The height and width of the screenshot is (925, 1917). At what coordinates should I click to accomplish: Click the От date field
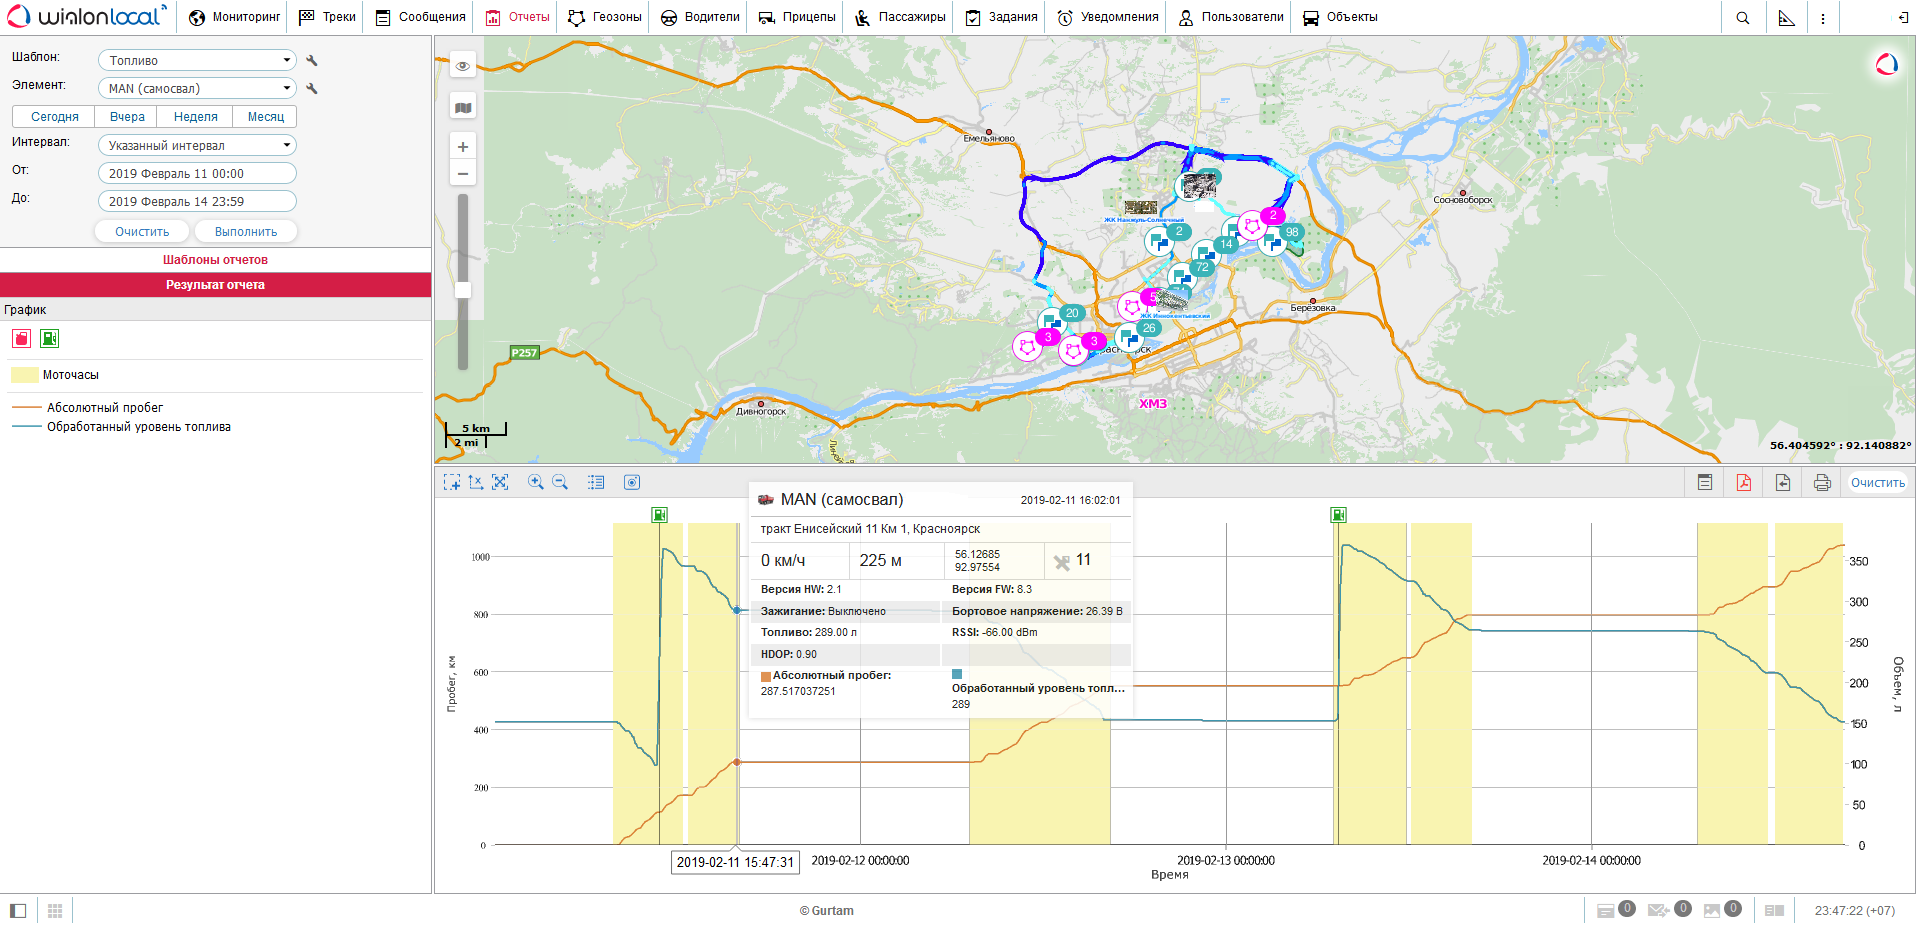197,174
